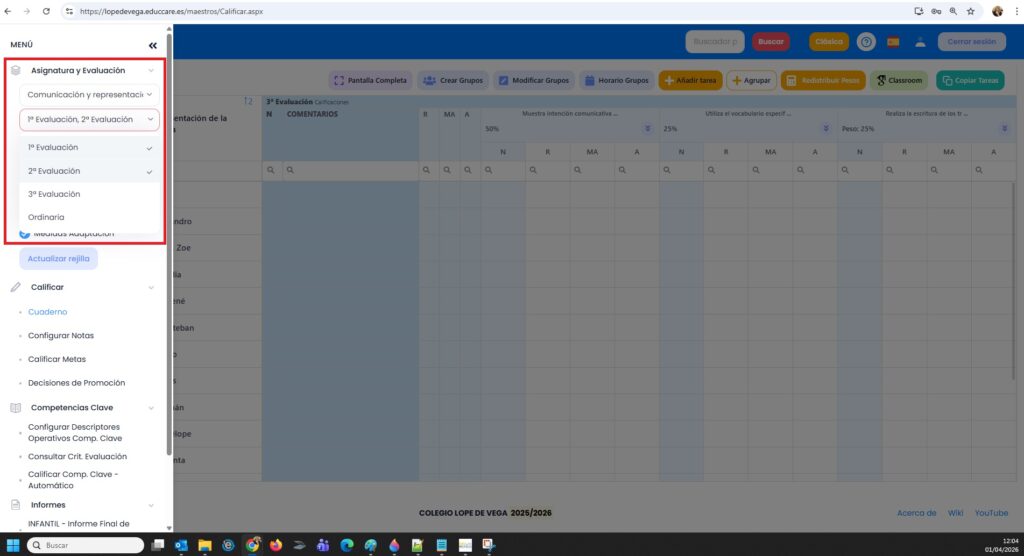
Task: Collapse the Competencias Clave section
Action: click(x=151, y=408)
